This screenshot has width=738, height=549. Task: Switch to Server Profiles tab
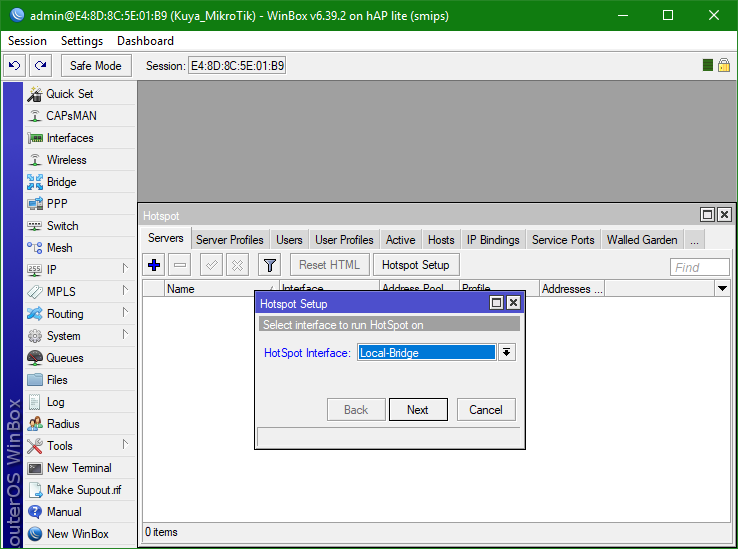coord(230,240)
